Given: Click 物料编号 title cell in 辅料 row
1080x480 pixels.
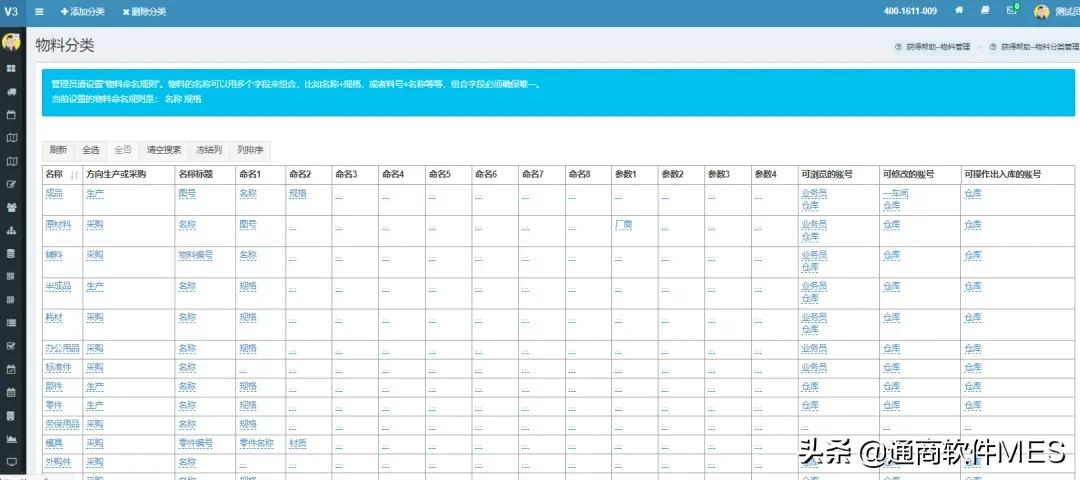Looking at the screenshot, I should click(196, 255).
